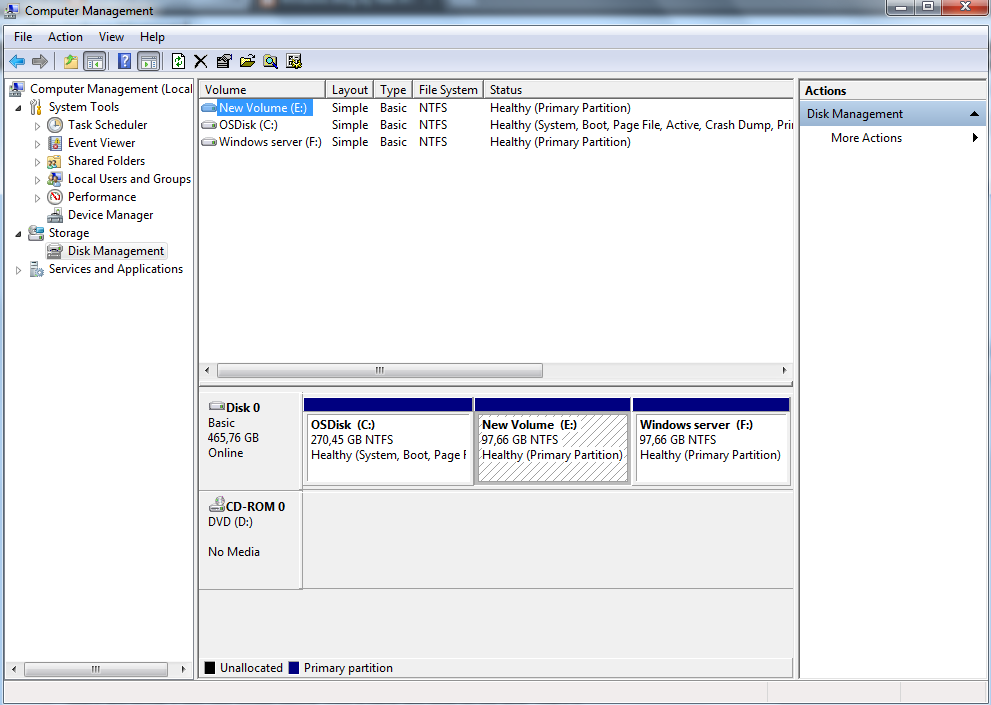Open volume properties using the properties toolbar icon
This screenshot has width=991, height=705.
click(x=223, y=60)
